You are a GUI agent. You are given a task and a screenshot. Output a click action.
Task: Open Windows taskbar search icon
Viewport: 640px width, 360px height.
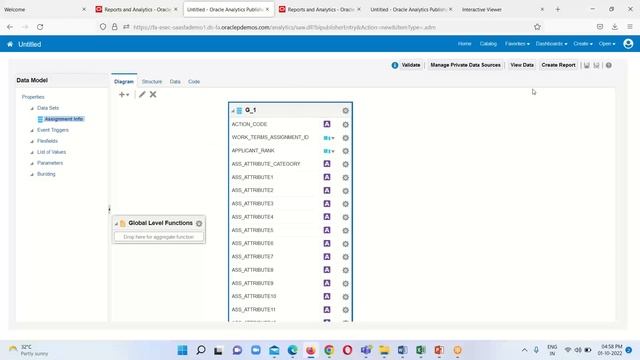(x=201, y=350)
